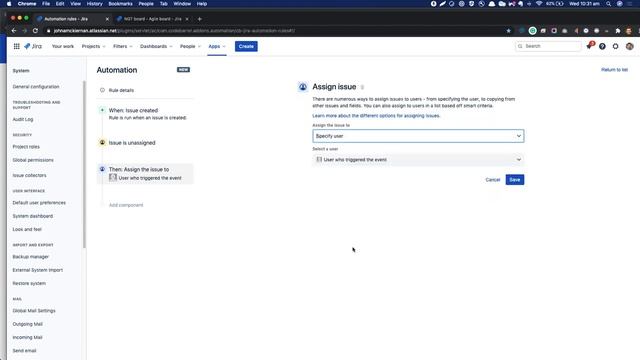The image size is (640, 360).
Task: Cancel the Assign issue changes
Action: [x=493, y=180]
